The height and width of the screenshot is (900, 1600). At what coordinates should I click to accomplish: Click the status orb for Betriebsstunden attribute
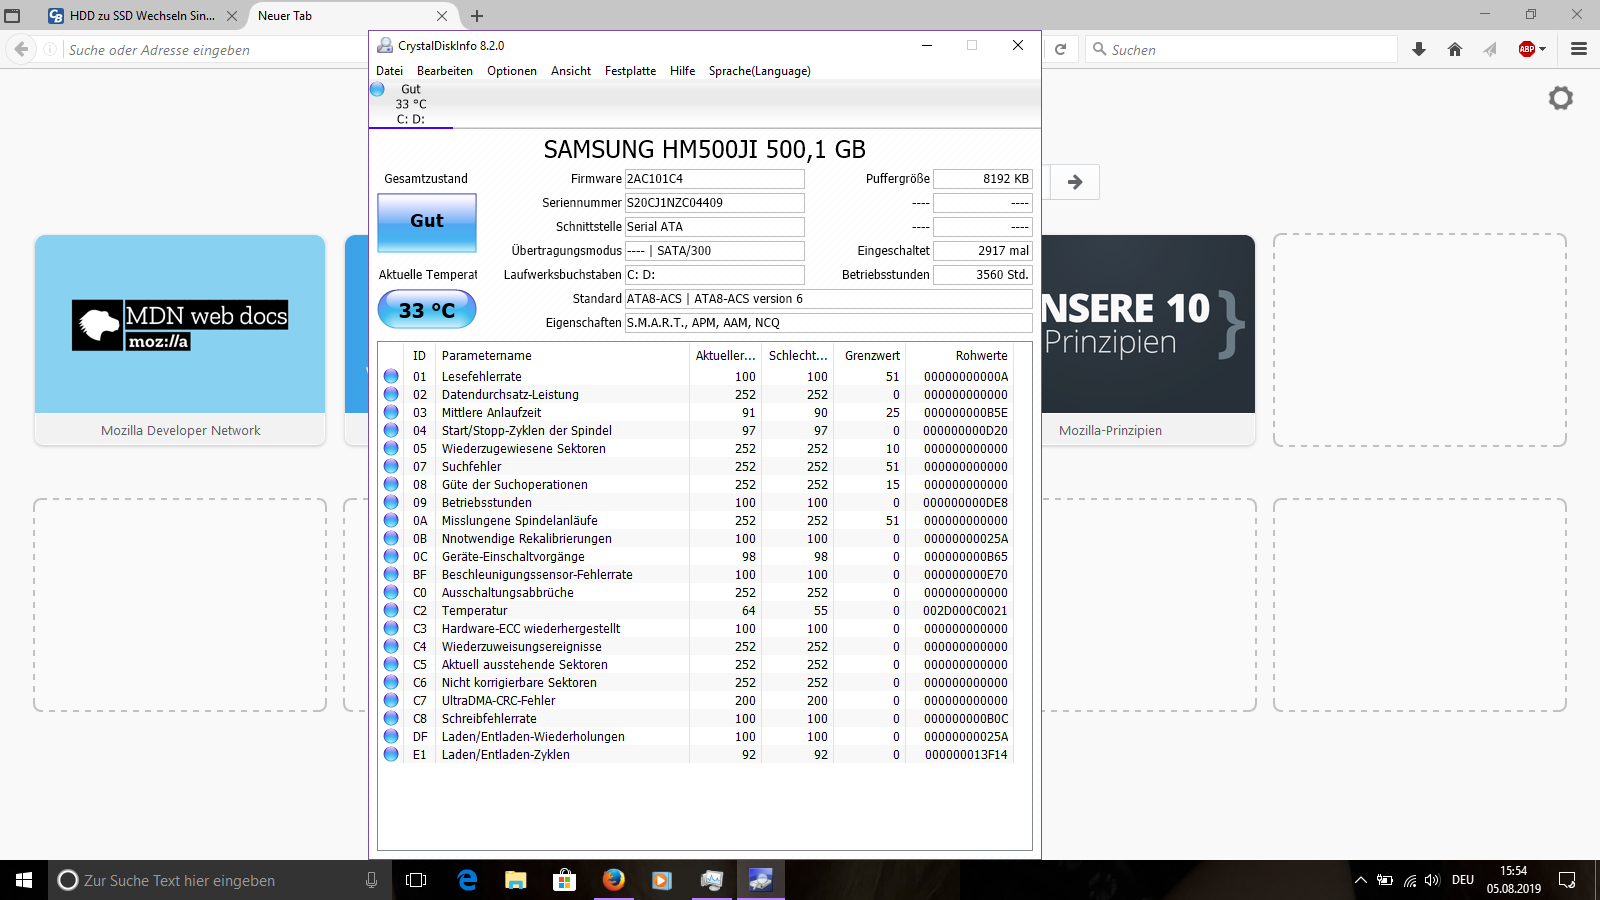pos(391,502)
